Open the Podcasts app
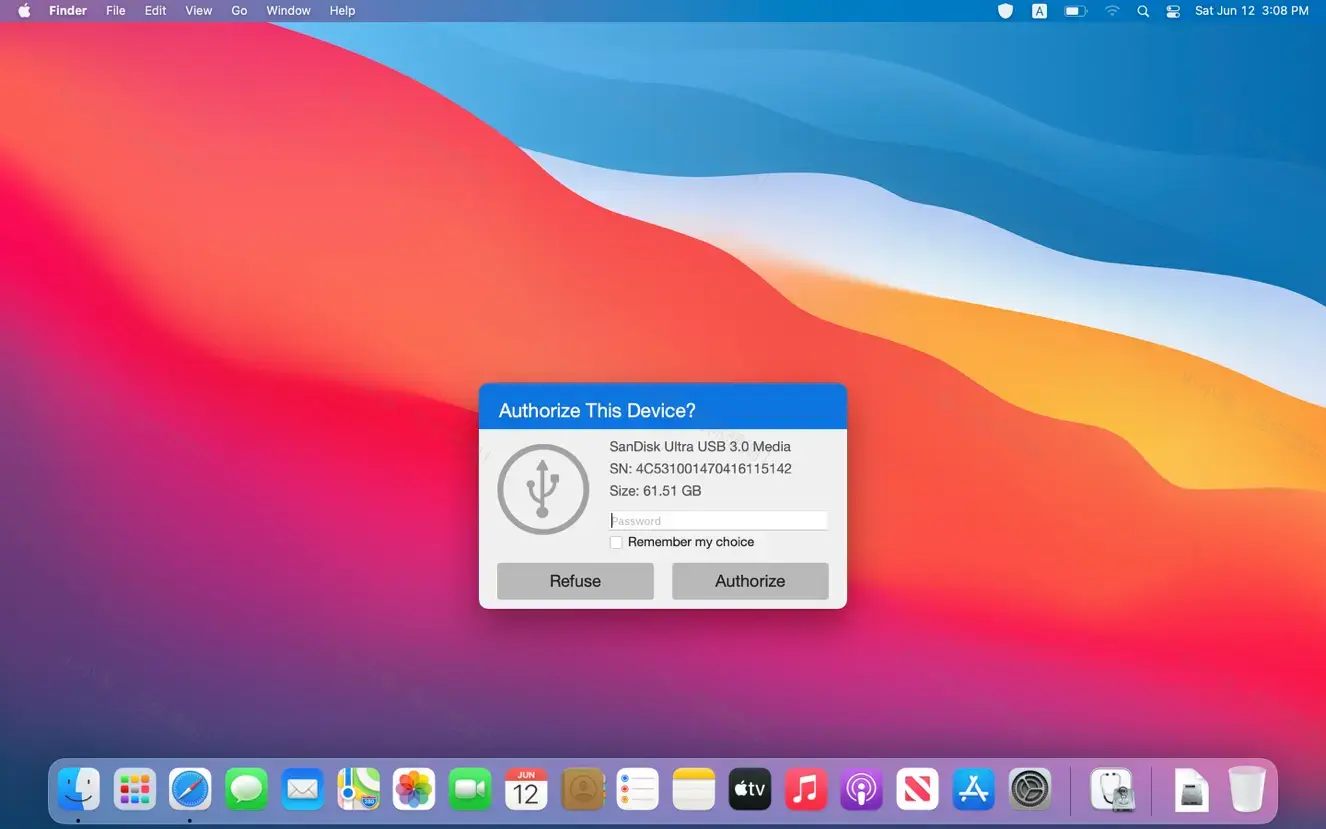Viewport: 1326px width, 829px height. click(862, 789)
